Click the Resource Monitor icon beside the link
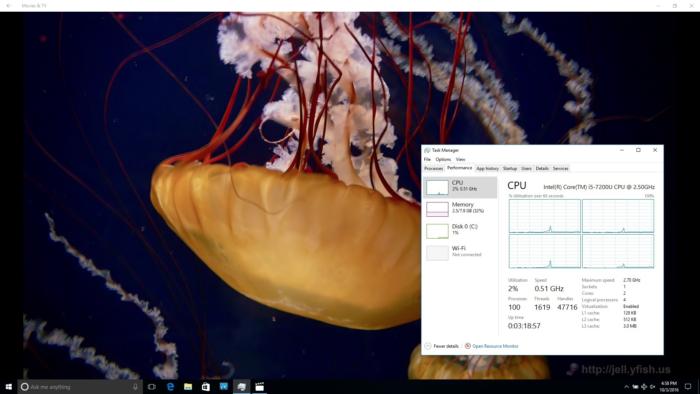Image resolution: width=700 pixels, height=394 pixels. tap(467, 346)
